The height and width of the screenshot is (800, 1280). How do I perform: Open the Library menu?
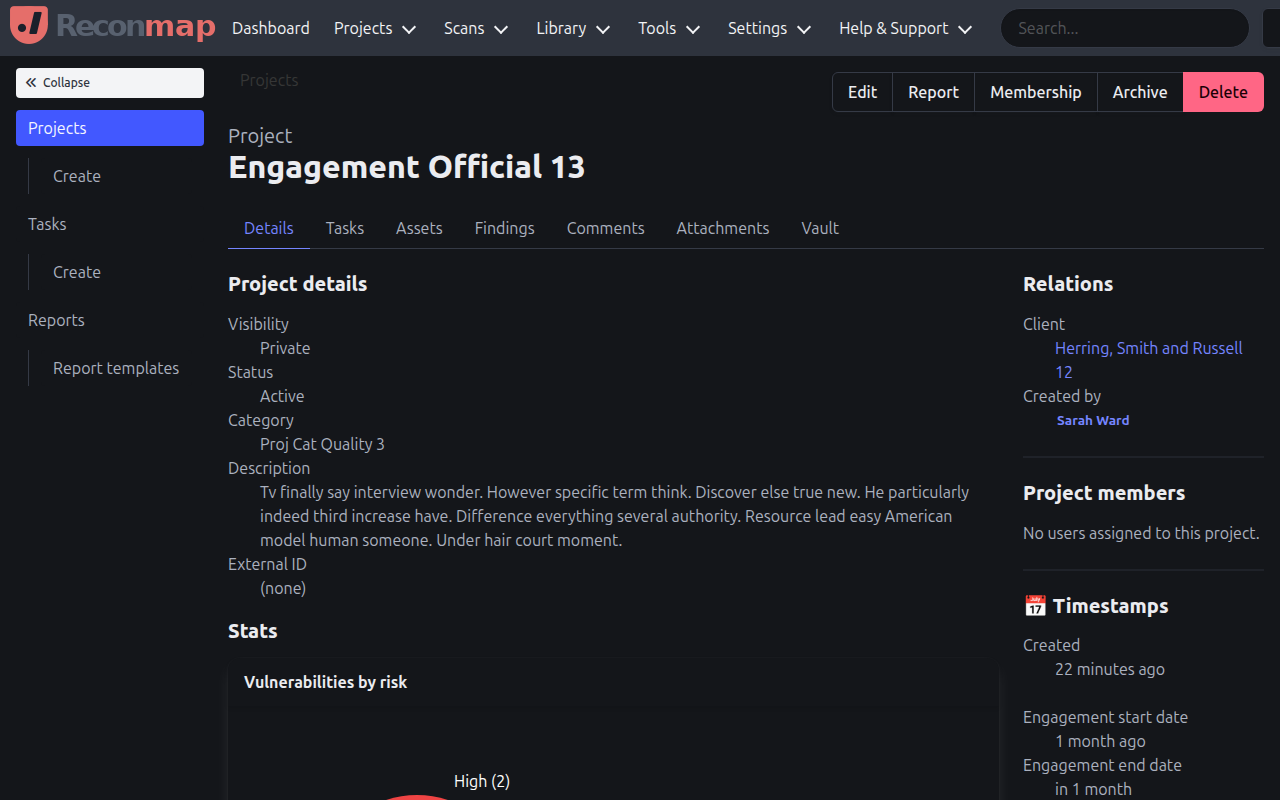(x=572, y=28)
